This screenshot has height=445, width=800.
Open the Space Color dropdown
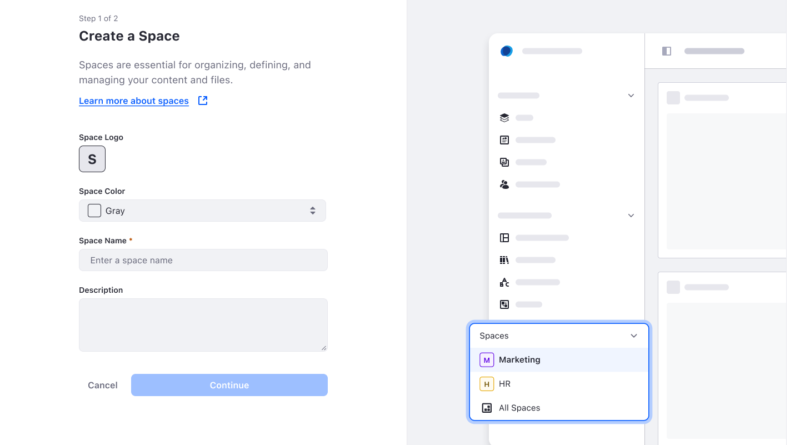pos(203,211)
